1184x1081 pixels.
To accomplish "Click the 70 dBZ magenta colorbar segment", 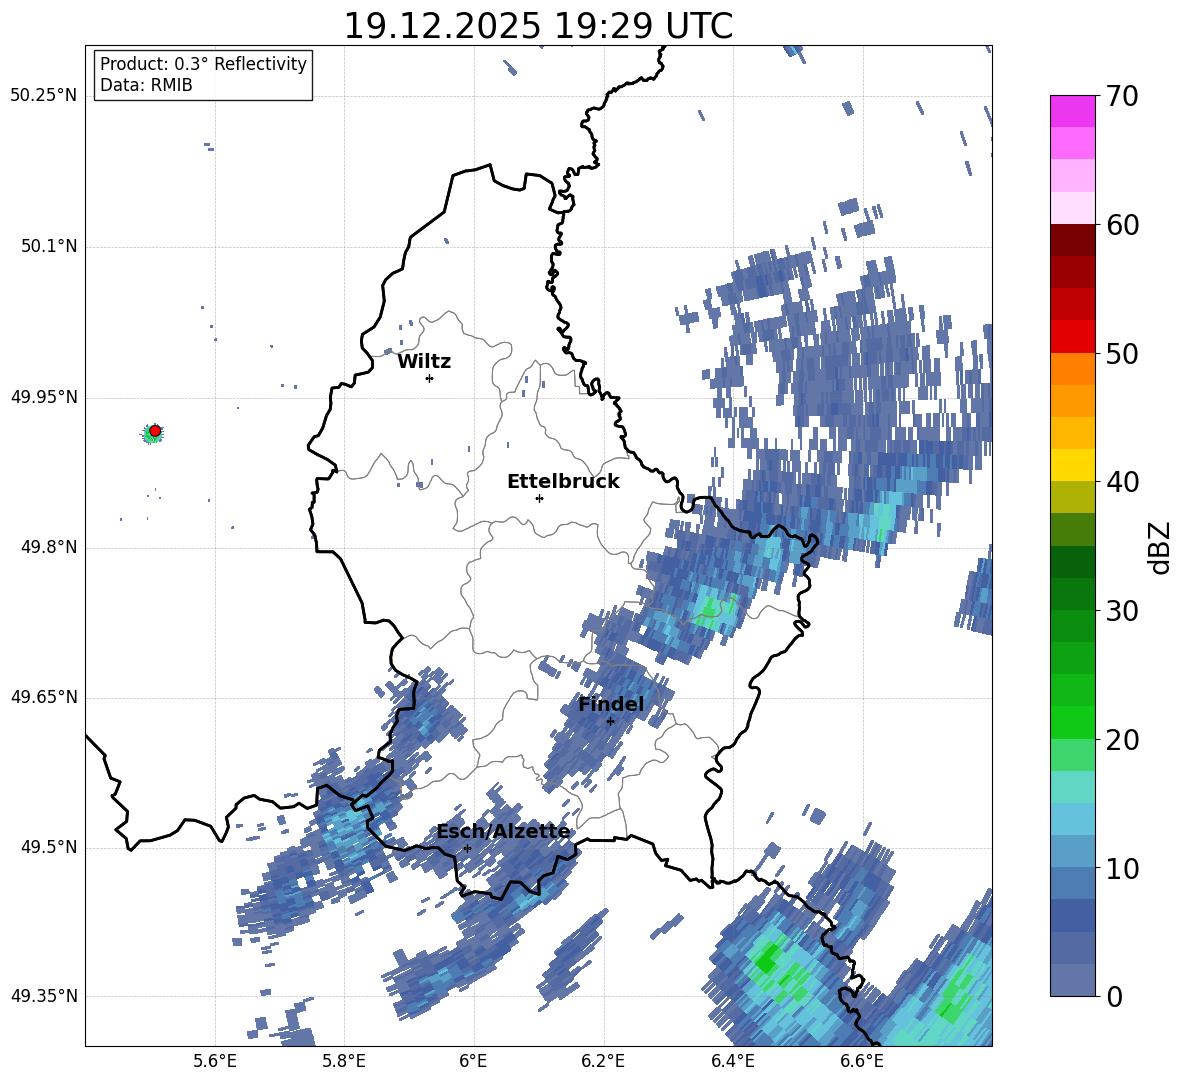I will click(x=1072, y=111).
